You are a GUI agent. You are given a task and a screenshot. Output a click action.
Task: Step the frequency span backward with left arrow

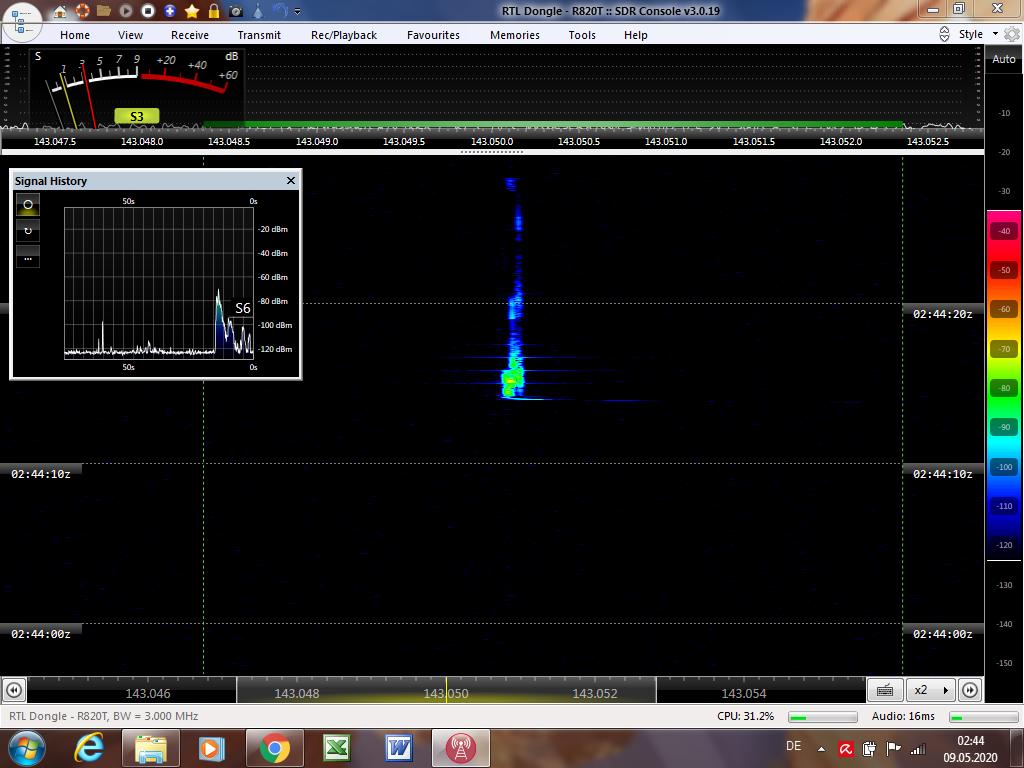pyautogui.click(x=14, y=690)
